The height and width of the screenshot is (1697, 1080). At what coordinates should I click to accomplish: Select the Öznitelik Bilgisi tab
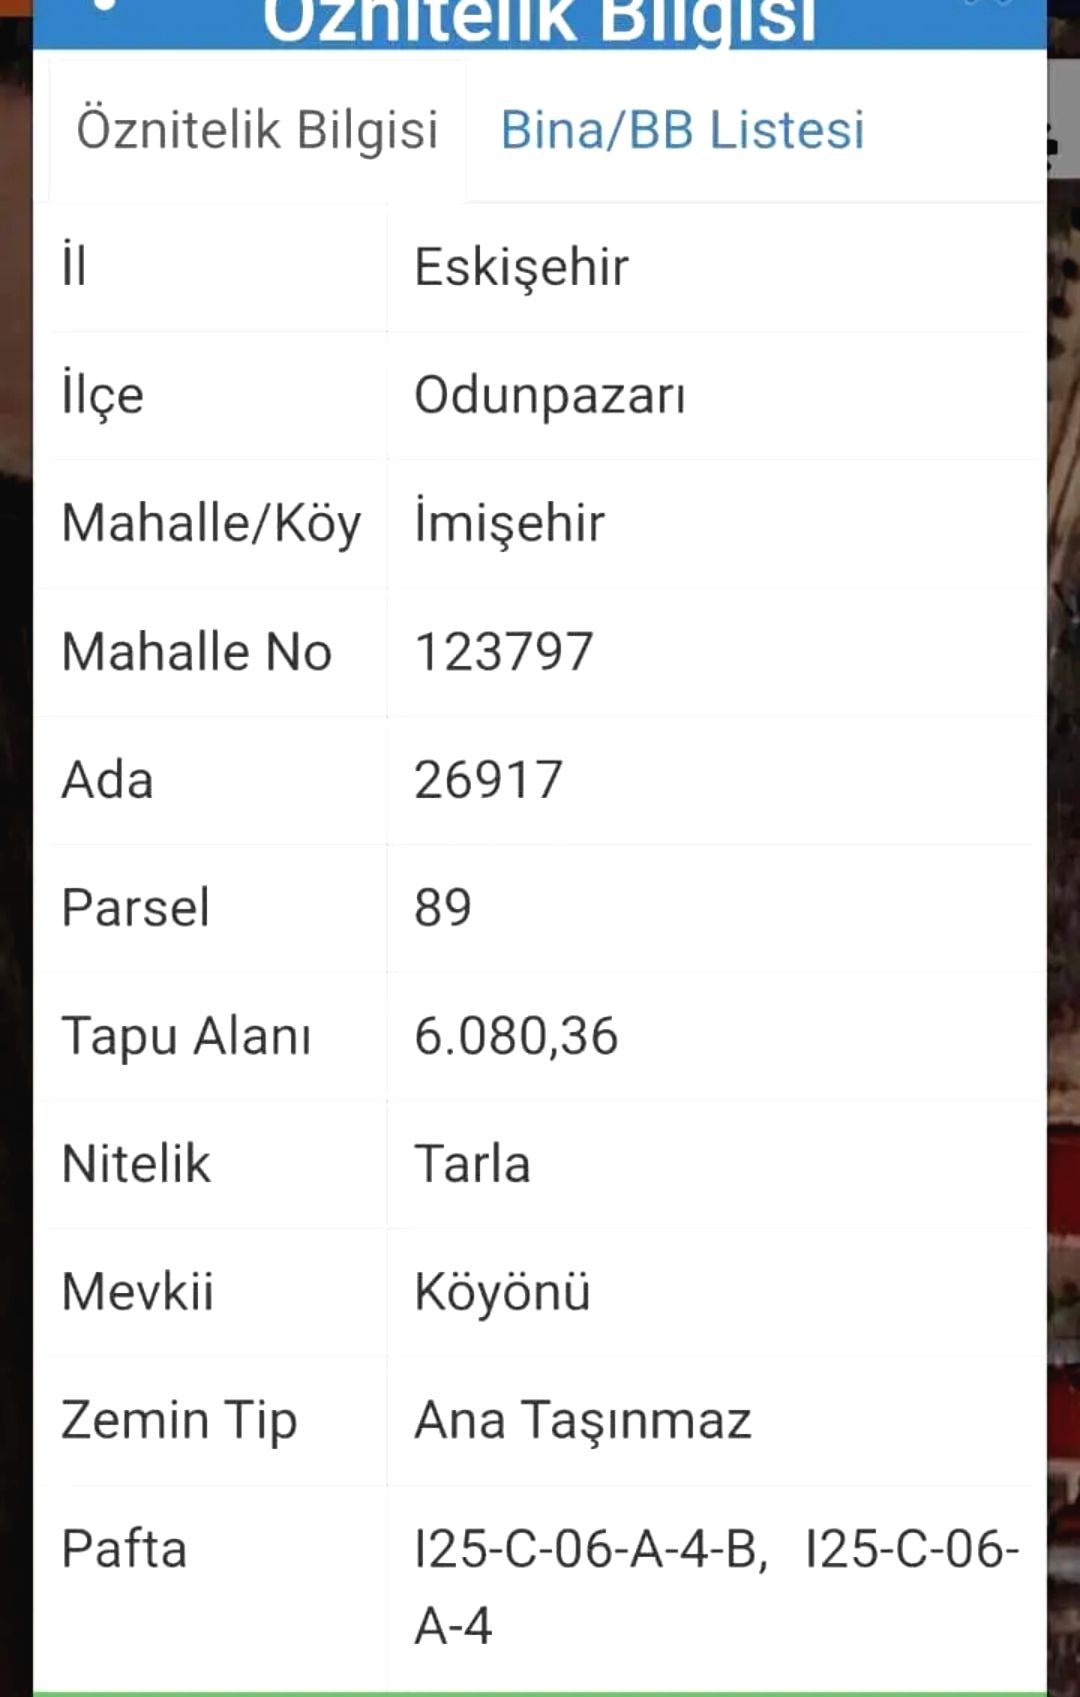click(x=257, y=130)
